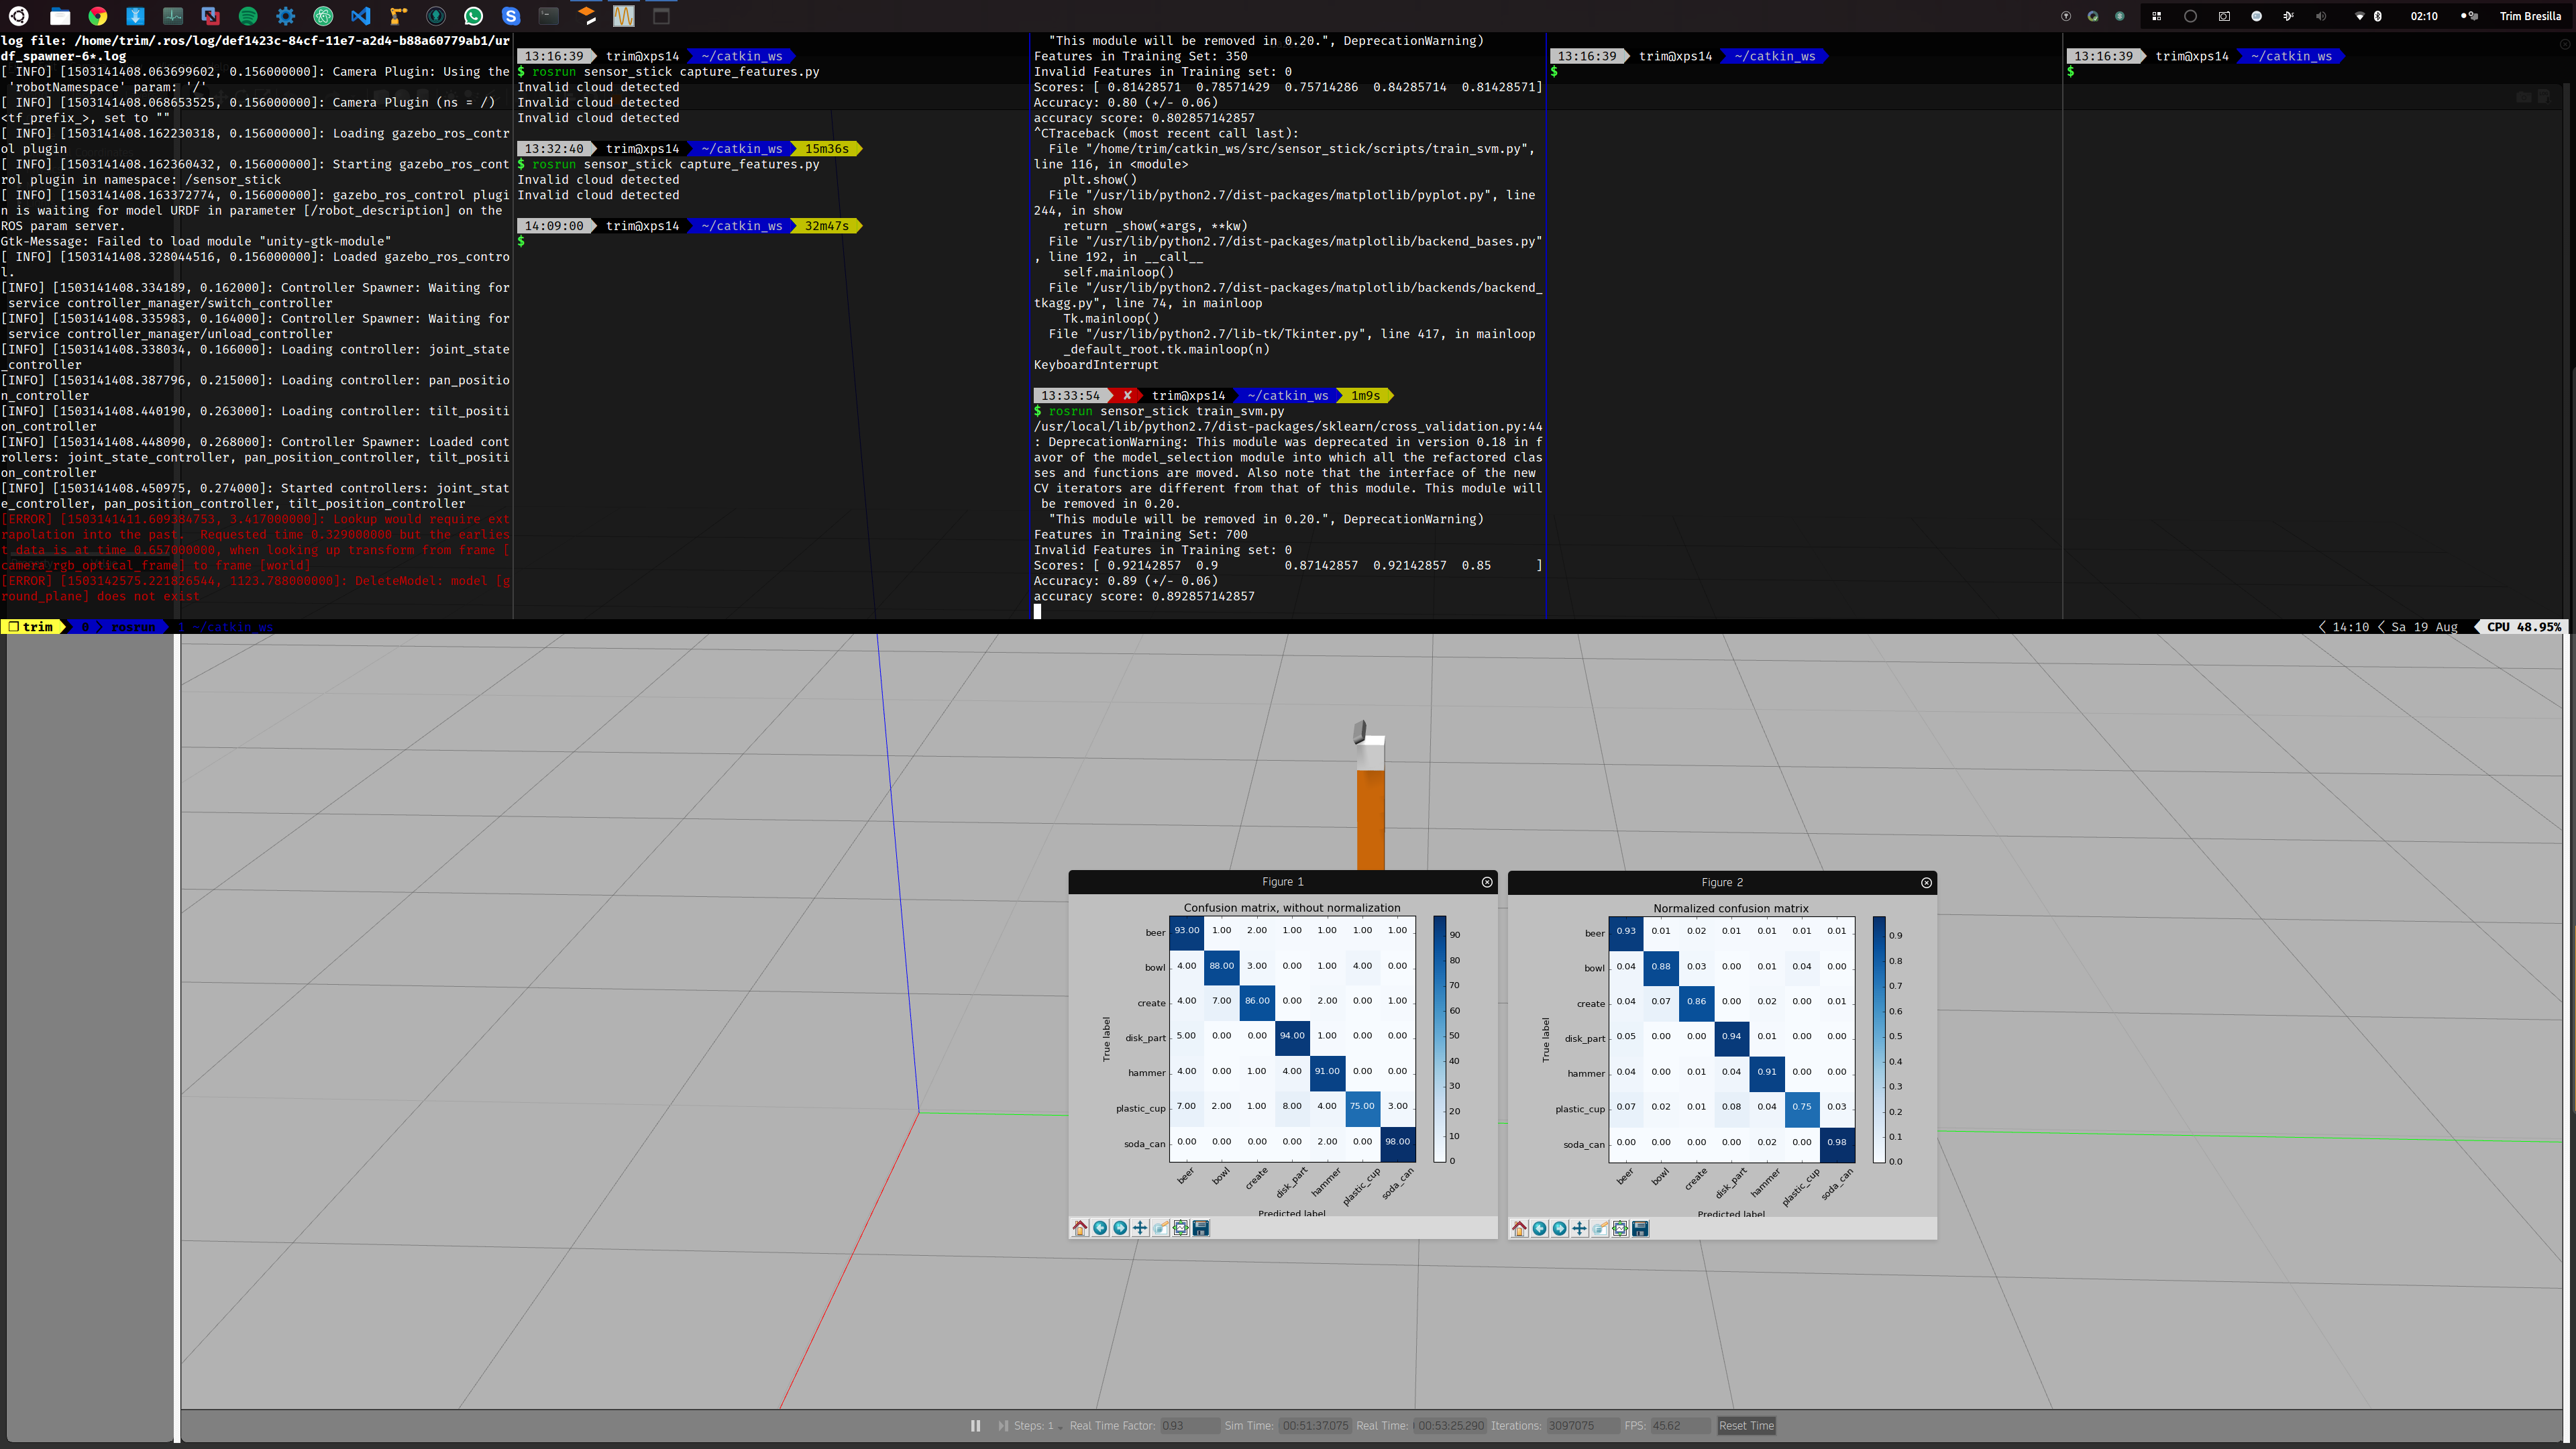2576x1449 pixels.
Task: Click the back arrow in Figure 1 toolbar
Action: click(1100, 1228)
